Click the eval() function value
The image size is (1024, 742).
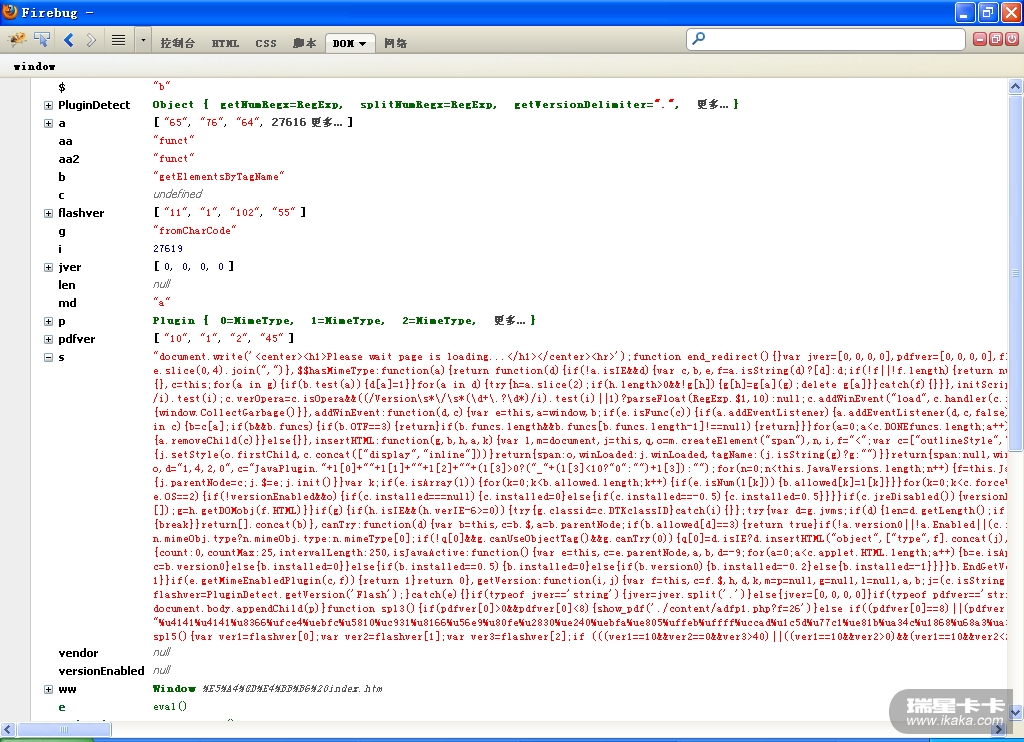pos(170,707)
